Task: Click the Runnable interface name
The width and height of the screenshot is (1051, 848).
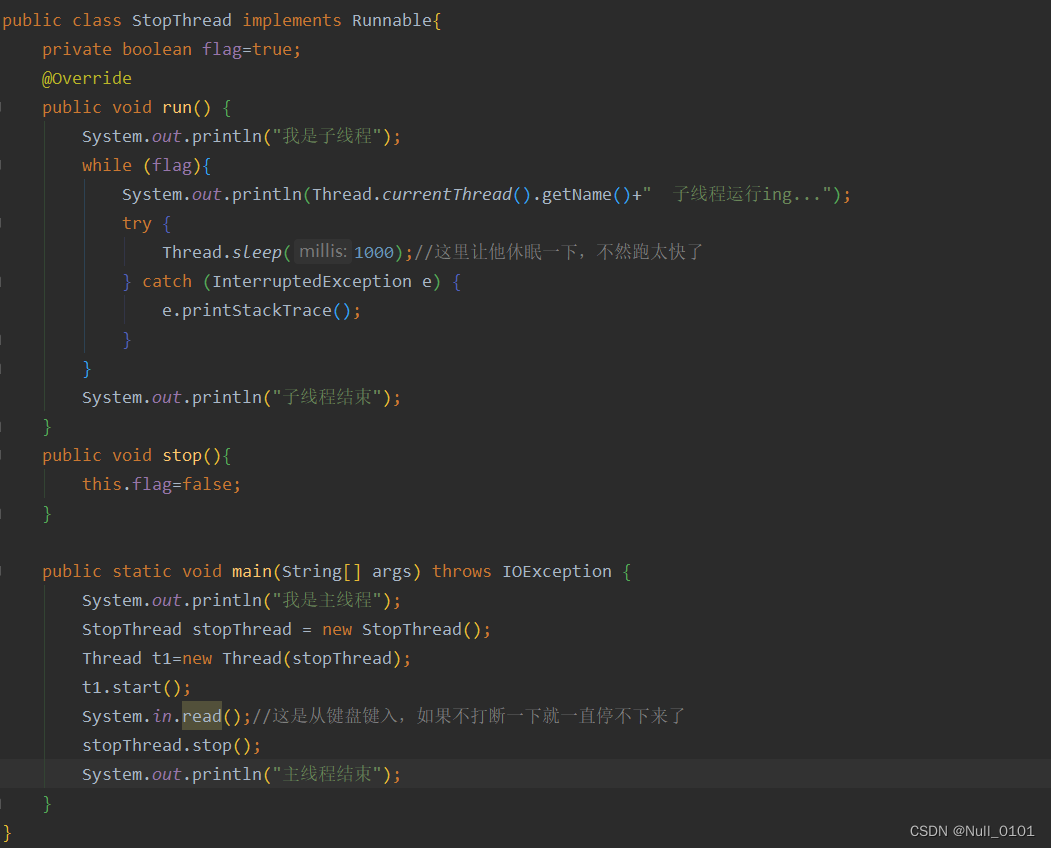Action: 392,21
